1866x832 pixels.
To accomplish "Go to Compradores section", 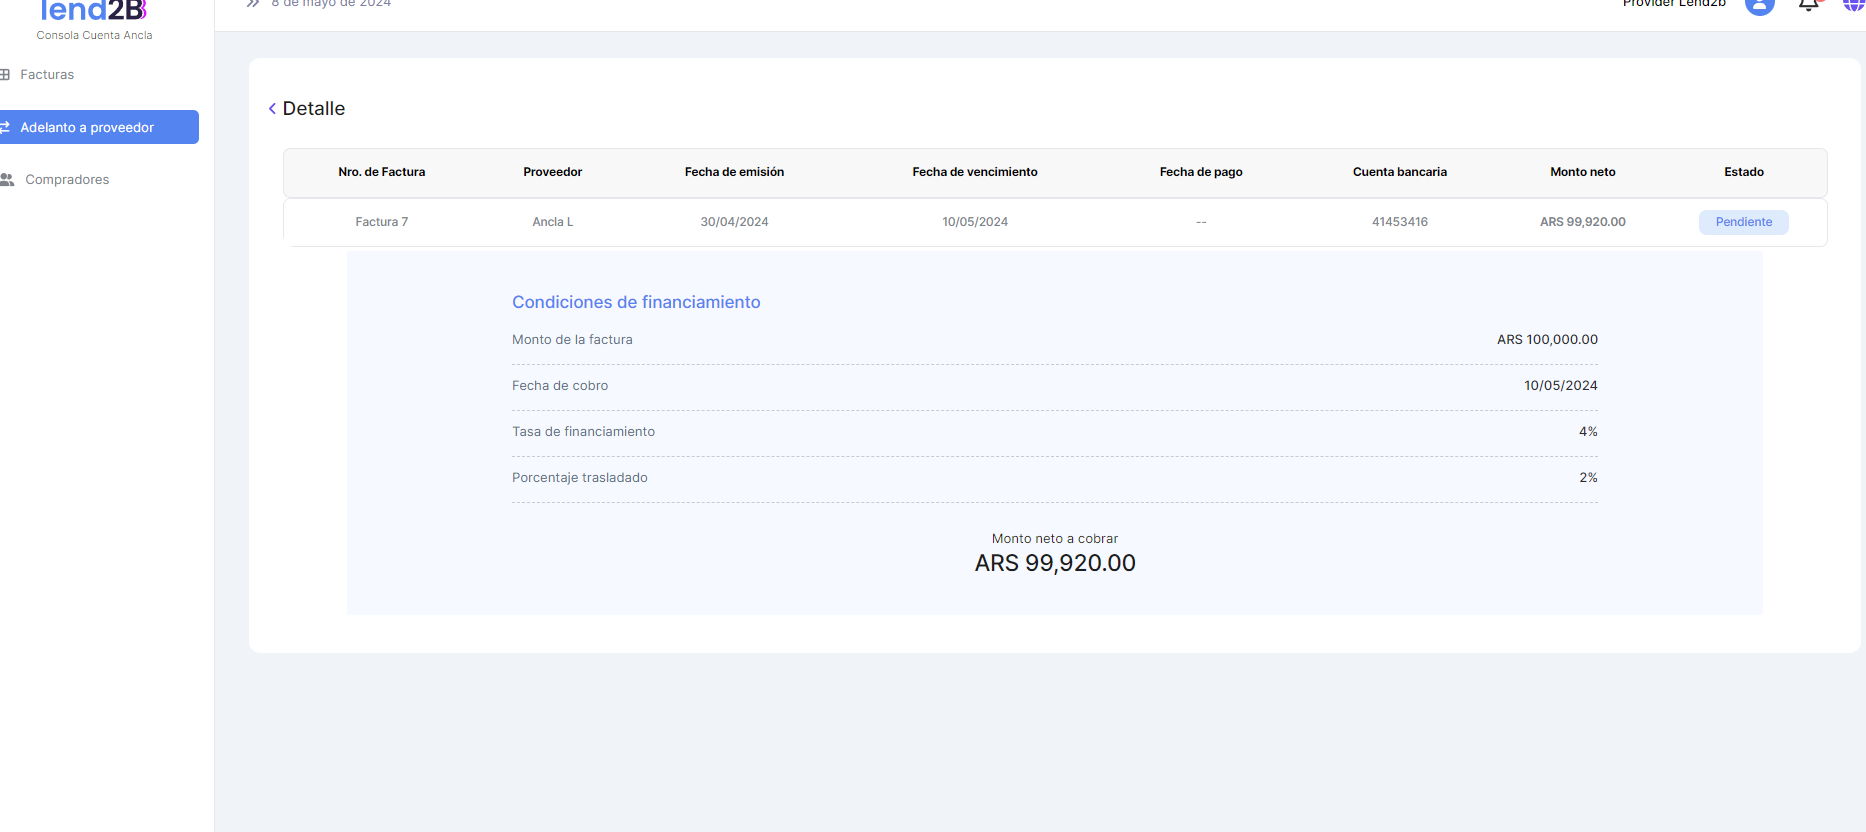I will (x=67, y=180).
